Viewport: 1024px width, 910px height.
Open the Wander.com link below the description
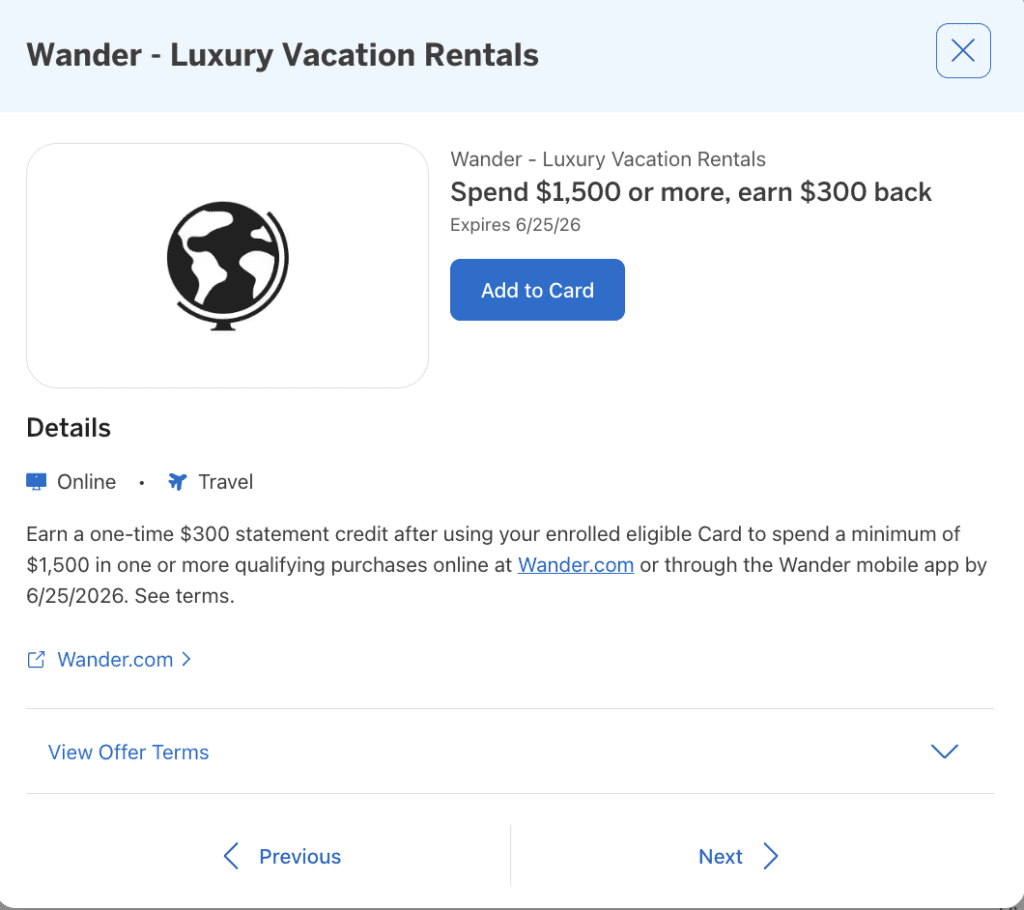tap(115, 660)
